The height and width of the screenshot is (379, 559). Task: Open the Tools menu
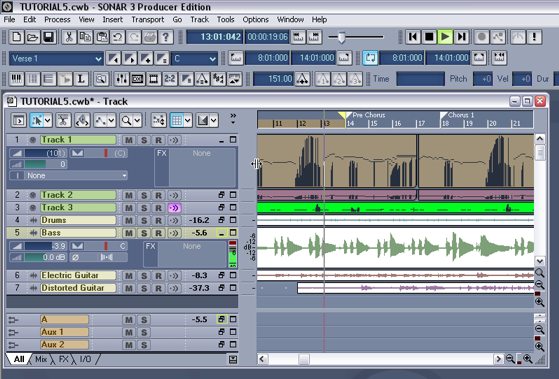226,20
